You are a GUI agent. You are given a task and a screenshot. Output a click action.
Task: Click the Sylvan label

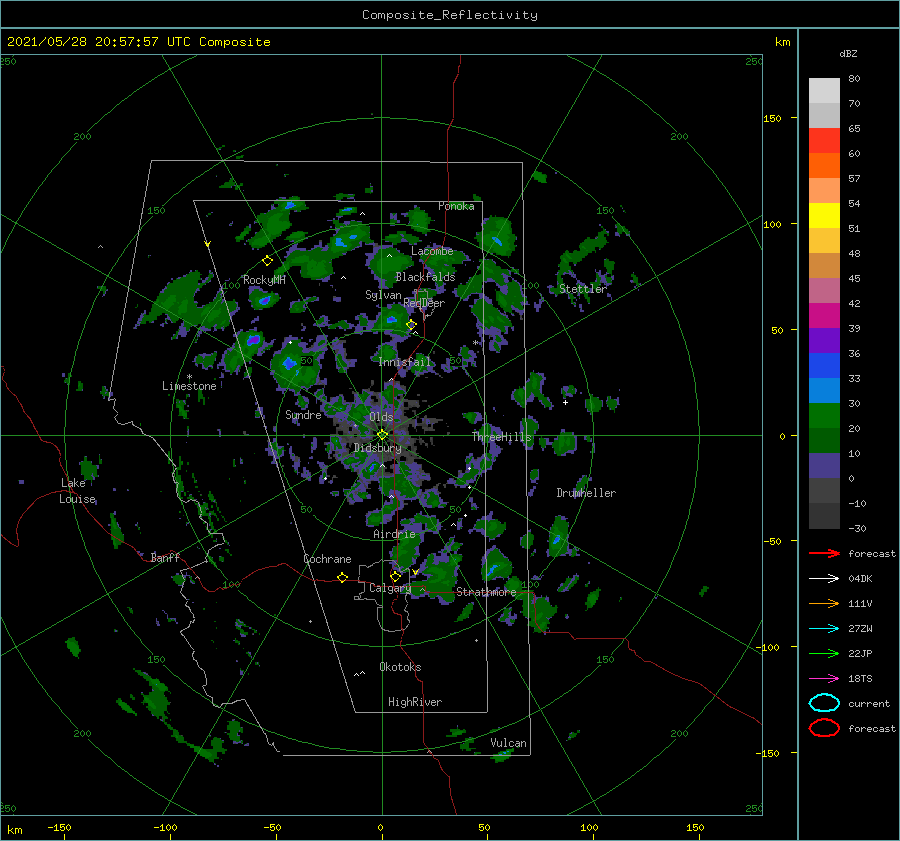tap(383, 295)
